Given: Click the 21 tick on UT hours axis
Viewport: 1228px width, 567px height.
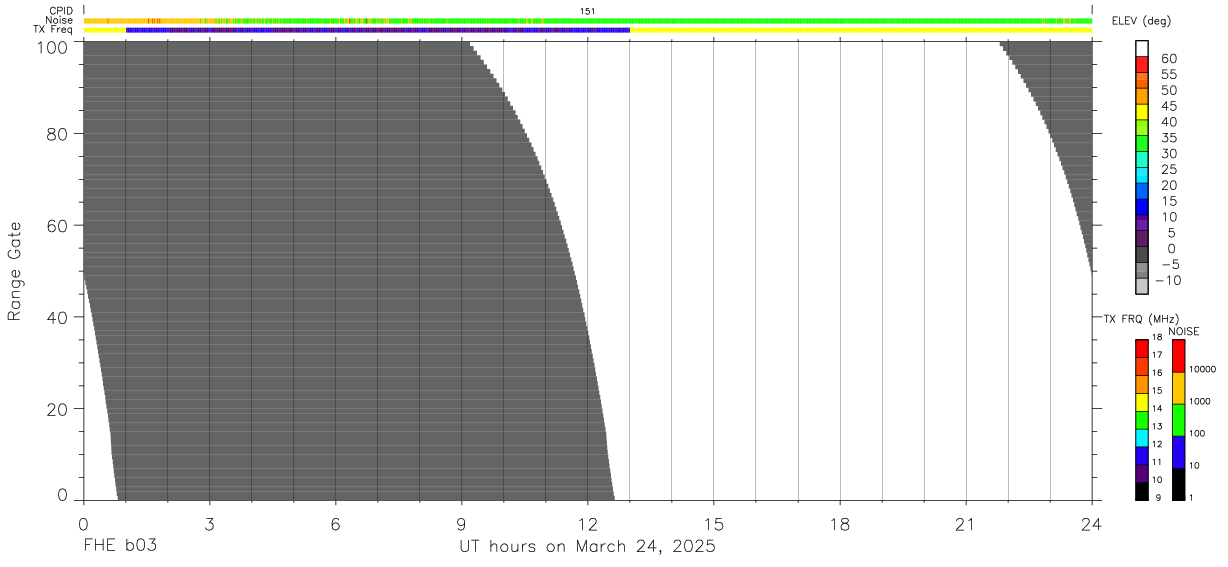Looking at the screenshot, I should (965, 523).
